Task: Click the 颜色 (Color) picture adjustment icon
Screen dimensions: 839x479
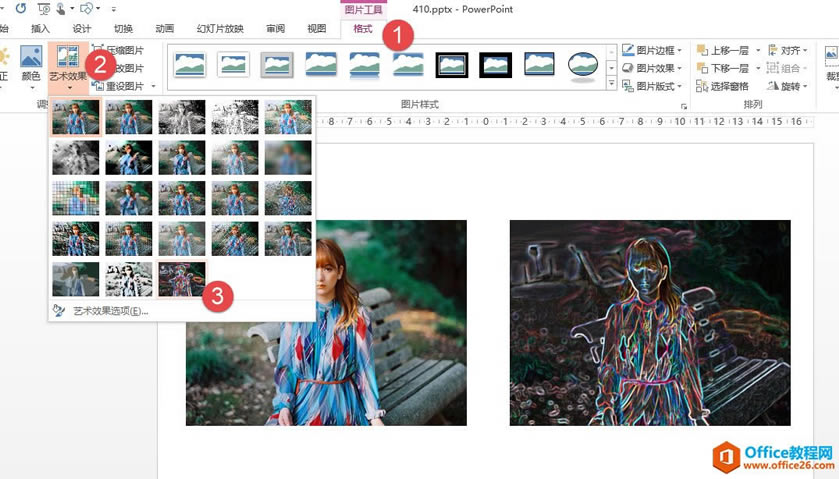Action: click(31, 63)
